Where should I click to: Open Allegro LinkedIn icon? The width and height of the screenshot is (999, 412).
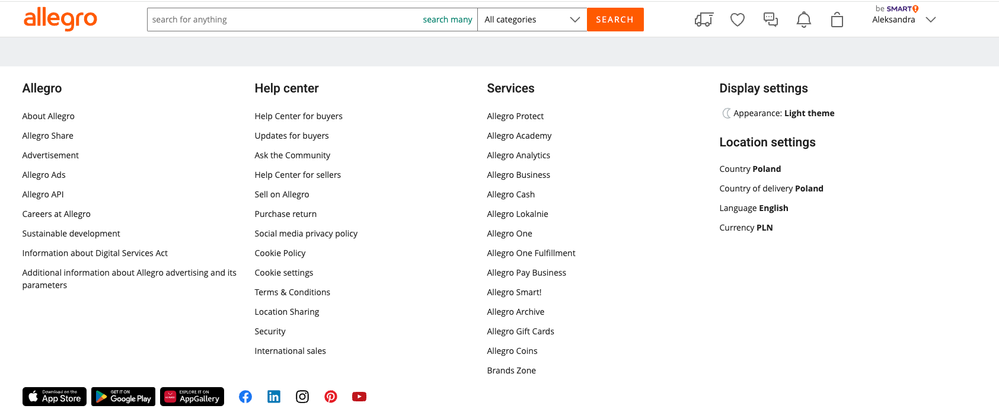point(274,397)
